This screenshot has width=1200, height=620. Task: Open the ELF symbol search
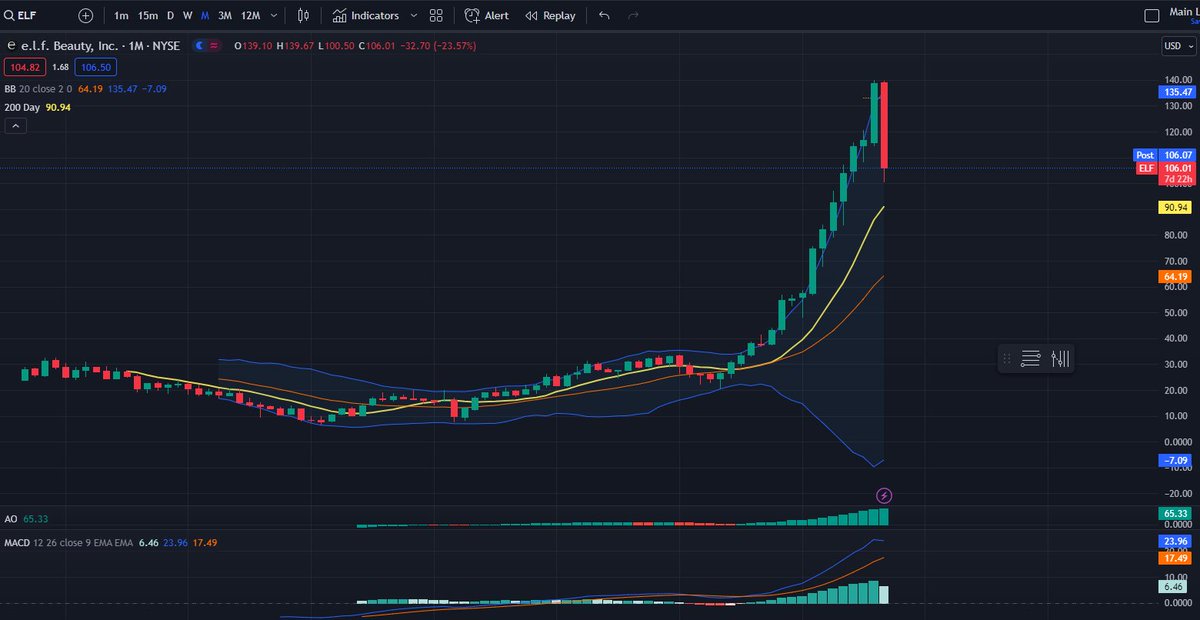pos(20,15)
